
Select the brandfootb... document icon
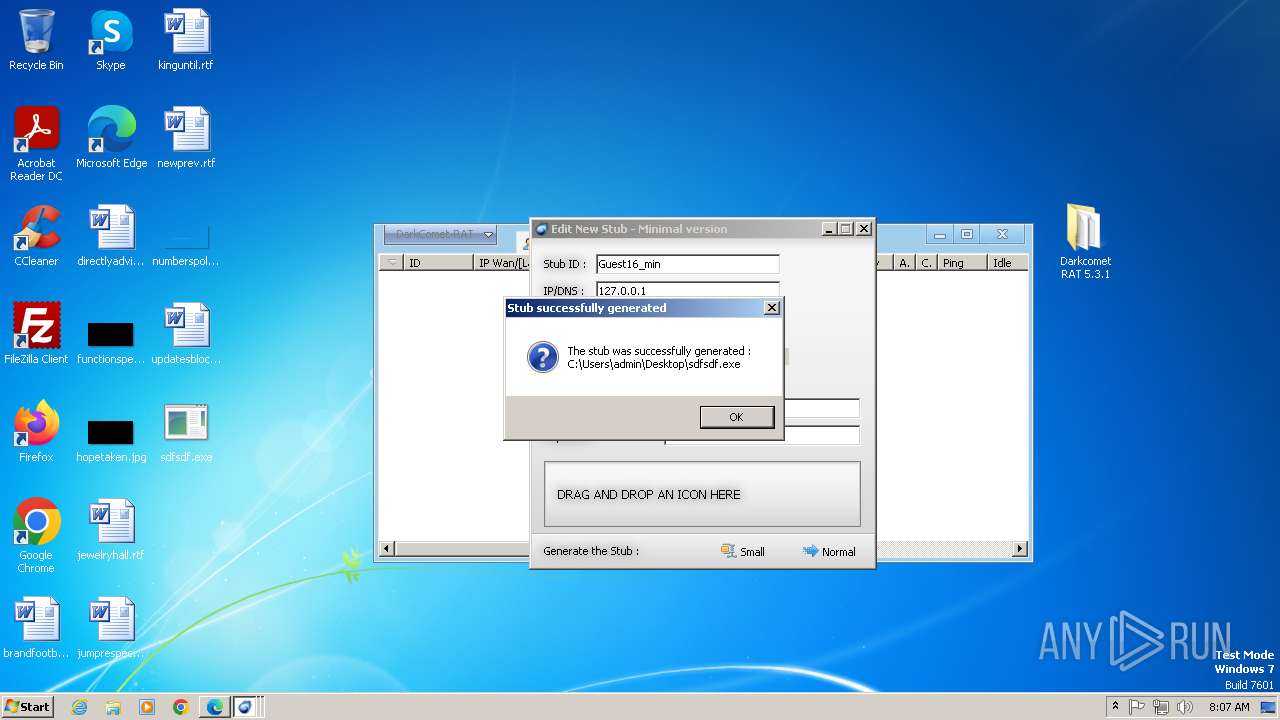tap(36, 628)
